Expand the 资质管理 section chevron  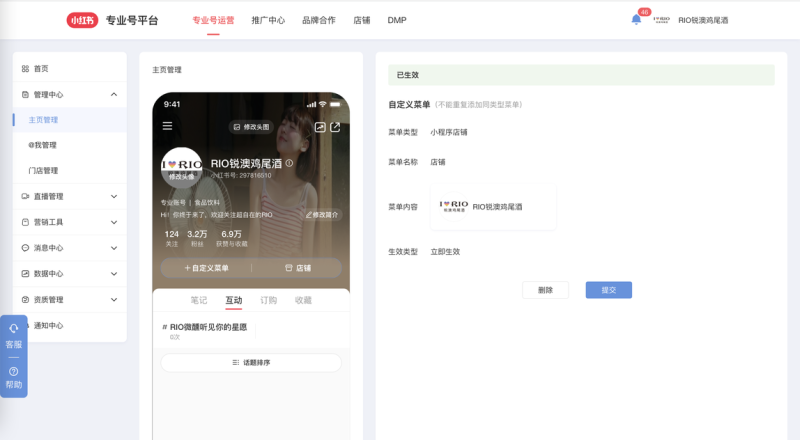tap(114, 300)
